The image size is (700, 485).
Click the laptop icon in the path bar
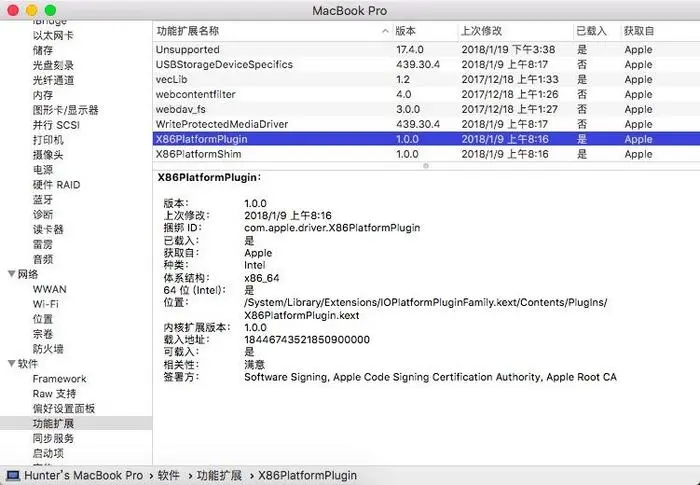point(12,476)
